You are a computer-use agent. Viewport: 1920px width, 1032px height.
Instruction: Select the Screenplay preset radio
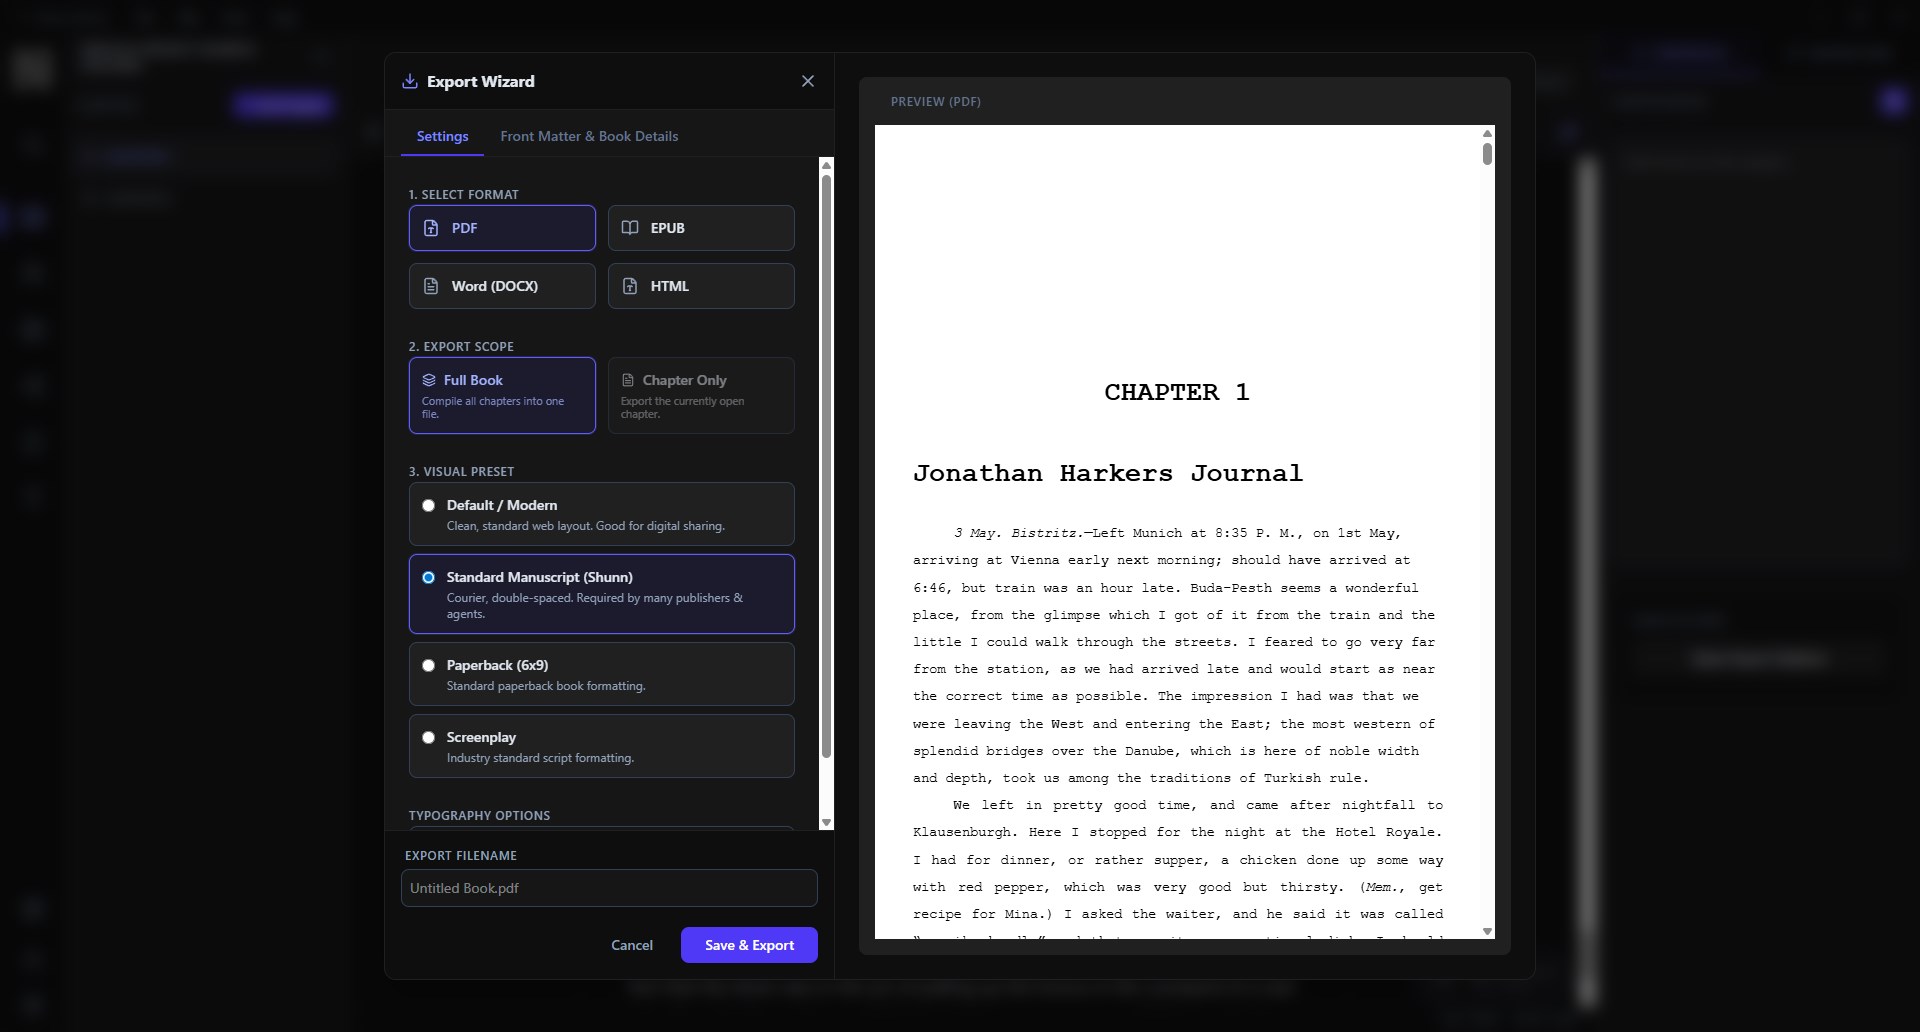(x=429, y=737)
